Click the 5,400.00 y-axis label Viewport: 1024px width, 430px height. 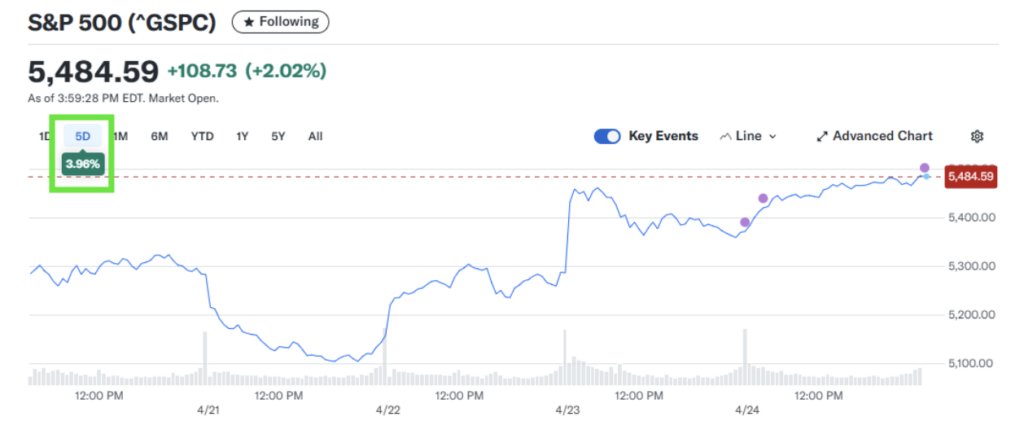970,217
